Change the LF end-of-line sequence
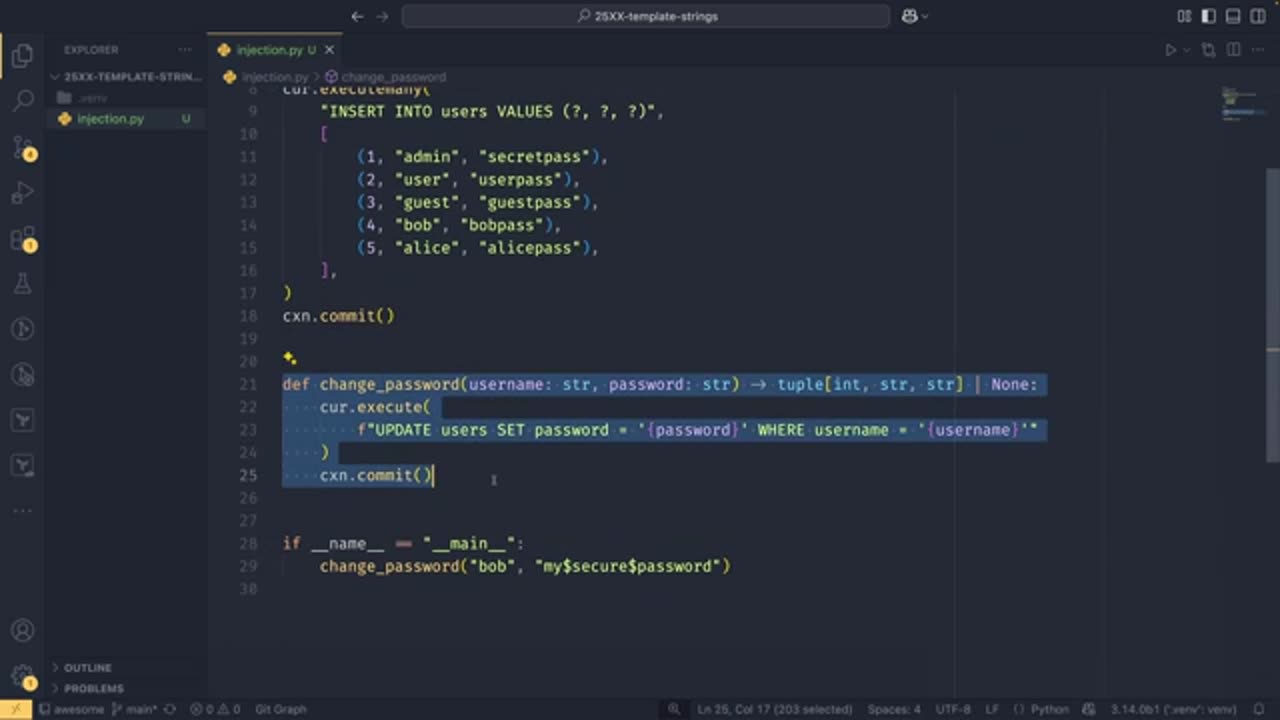The height and width of the screenshot is (720, 1280). [992, 709]
